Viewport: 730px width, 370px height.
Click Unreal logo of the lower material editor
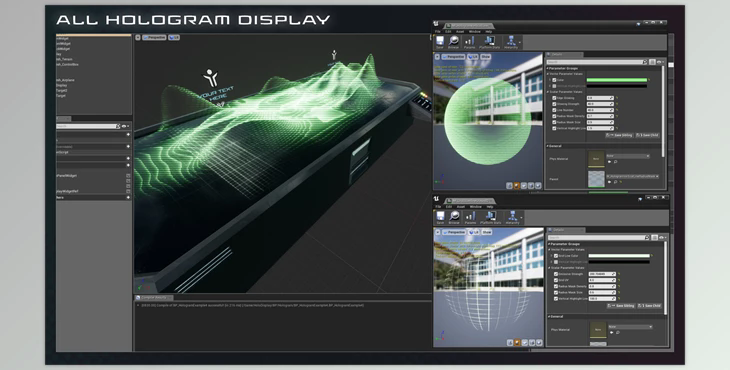point(436,199)
